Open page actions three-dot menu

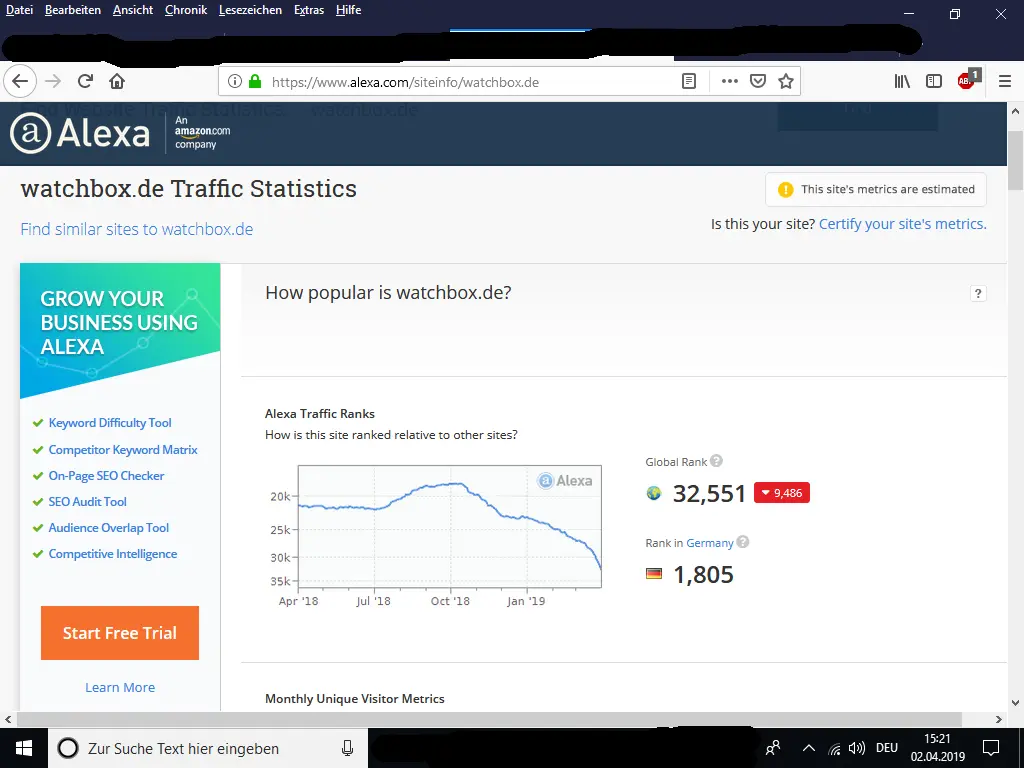tap(729, 82)
